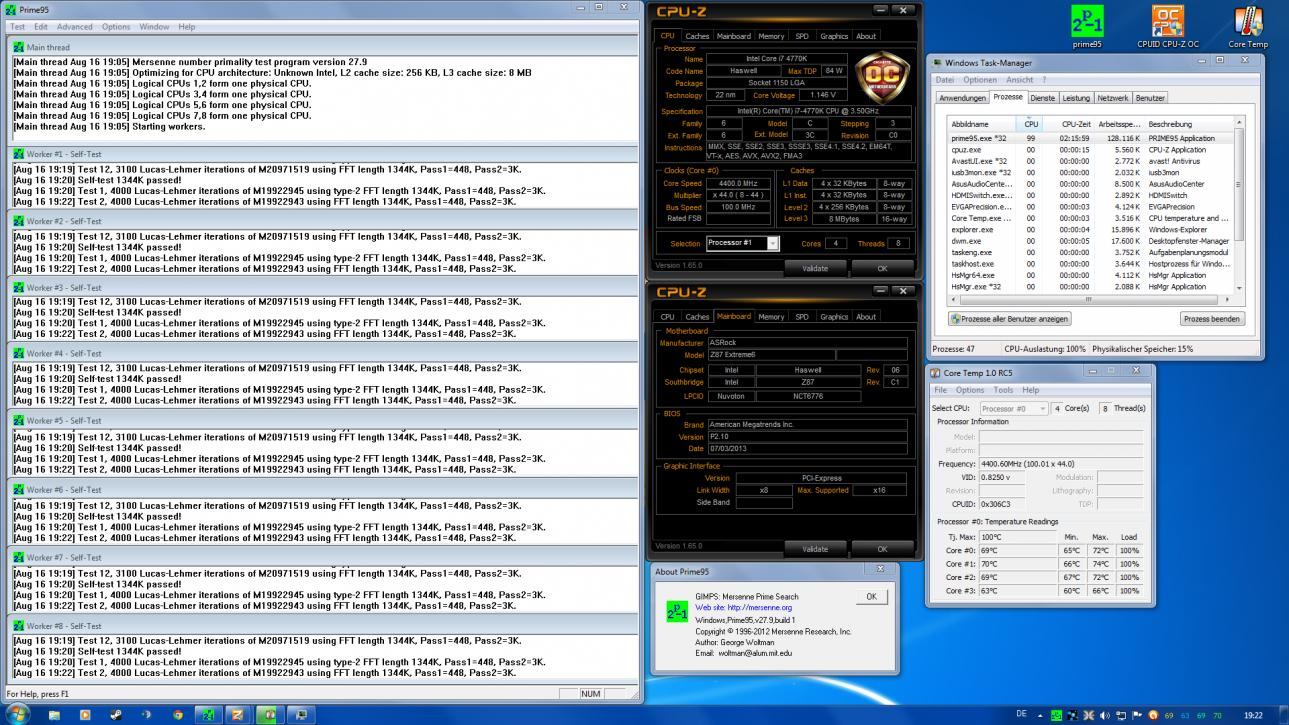Viewport: 1289px width, 725px height.
Task: Sort processes by CPU column header
Action: (1031, 124)
